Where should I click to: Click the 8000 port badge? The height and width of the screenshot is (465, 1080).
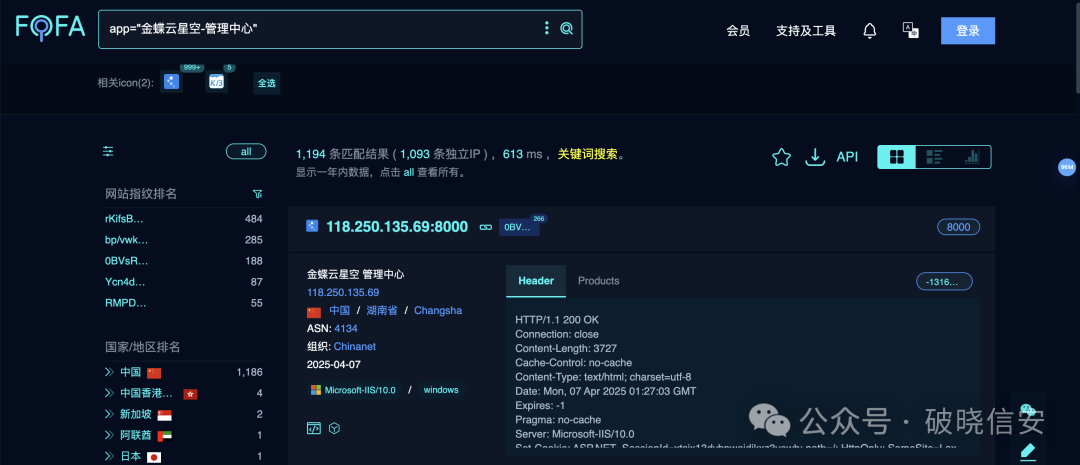point(958,227)
